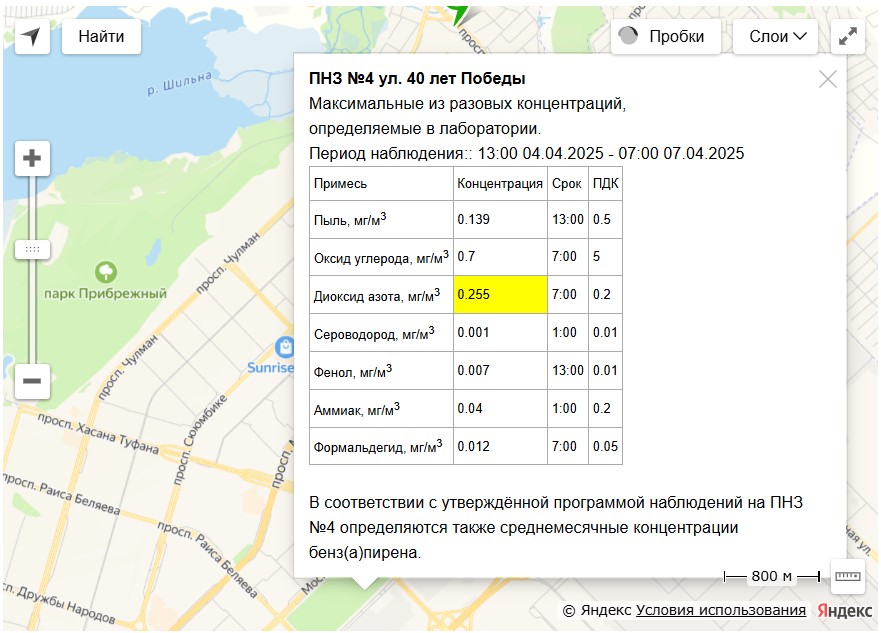Close the ПНЗ №4 info balloon
881x633 pixels.
[x=827, y=80]
